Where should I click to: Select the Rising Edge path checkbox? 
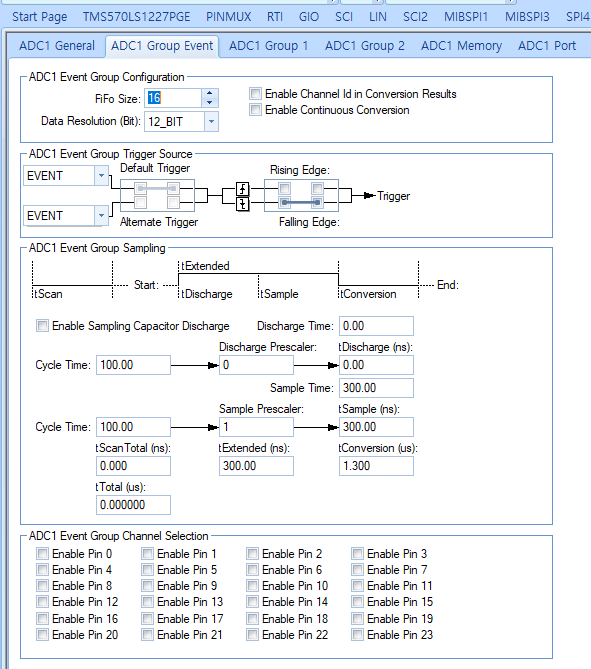[x=284, y=188]
